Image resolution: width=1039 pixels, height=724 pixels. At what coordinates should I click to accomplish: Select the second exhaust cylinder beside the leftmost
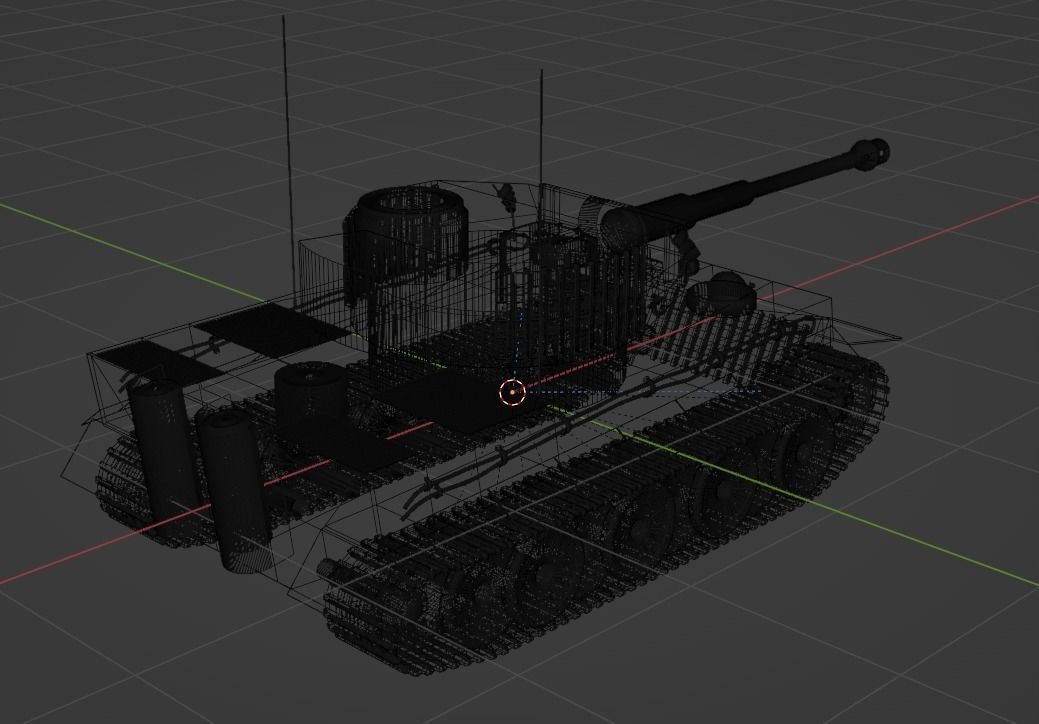[233, 491]
